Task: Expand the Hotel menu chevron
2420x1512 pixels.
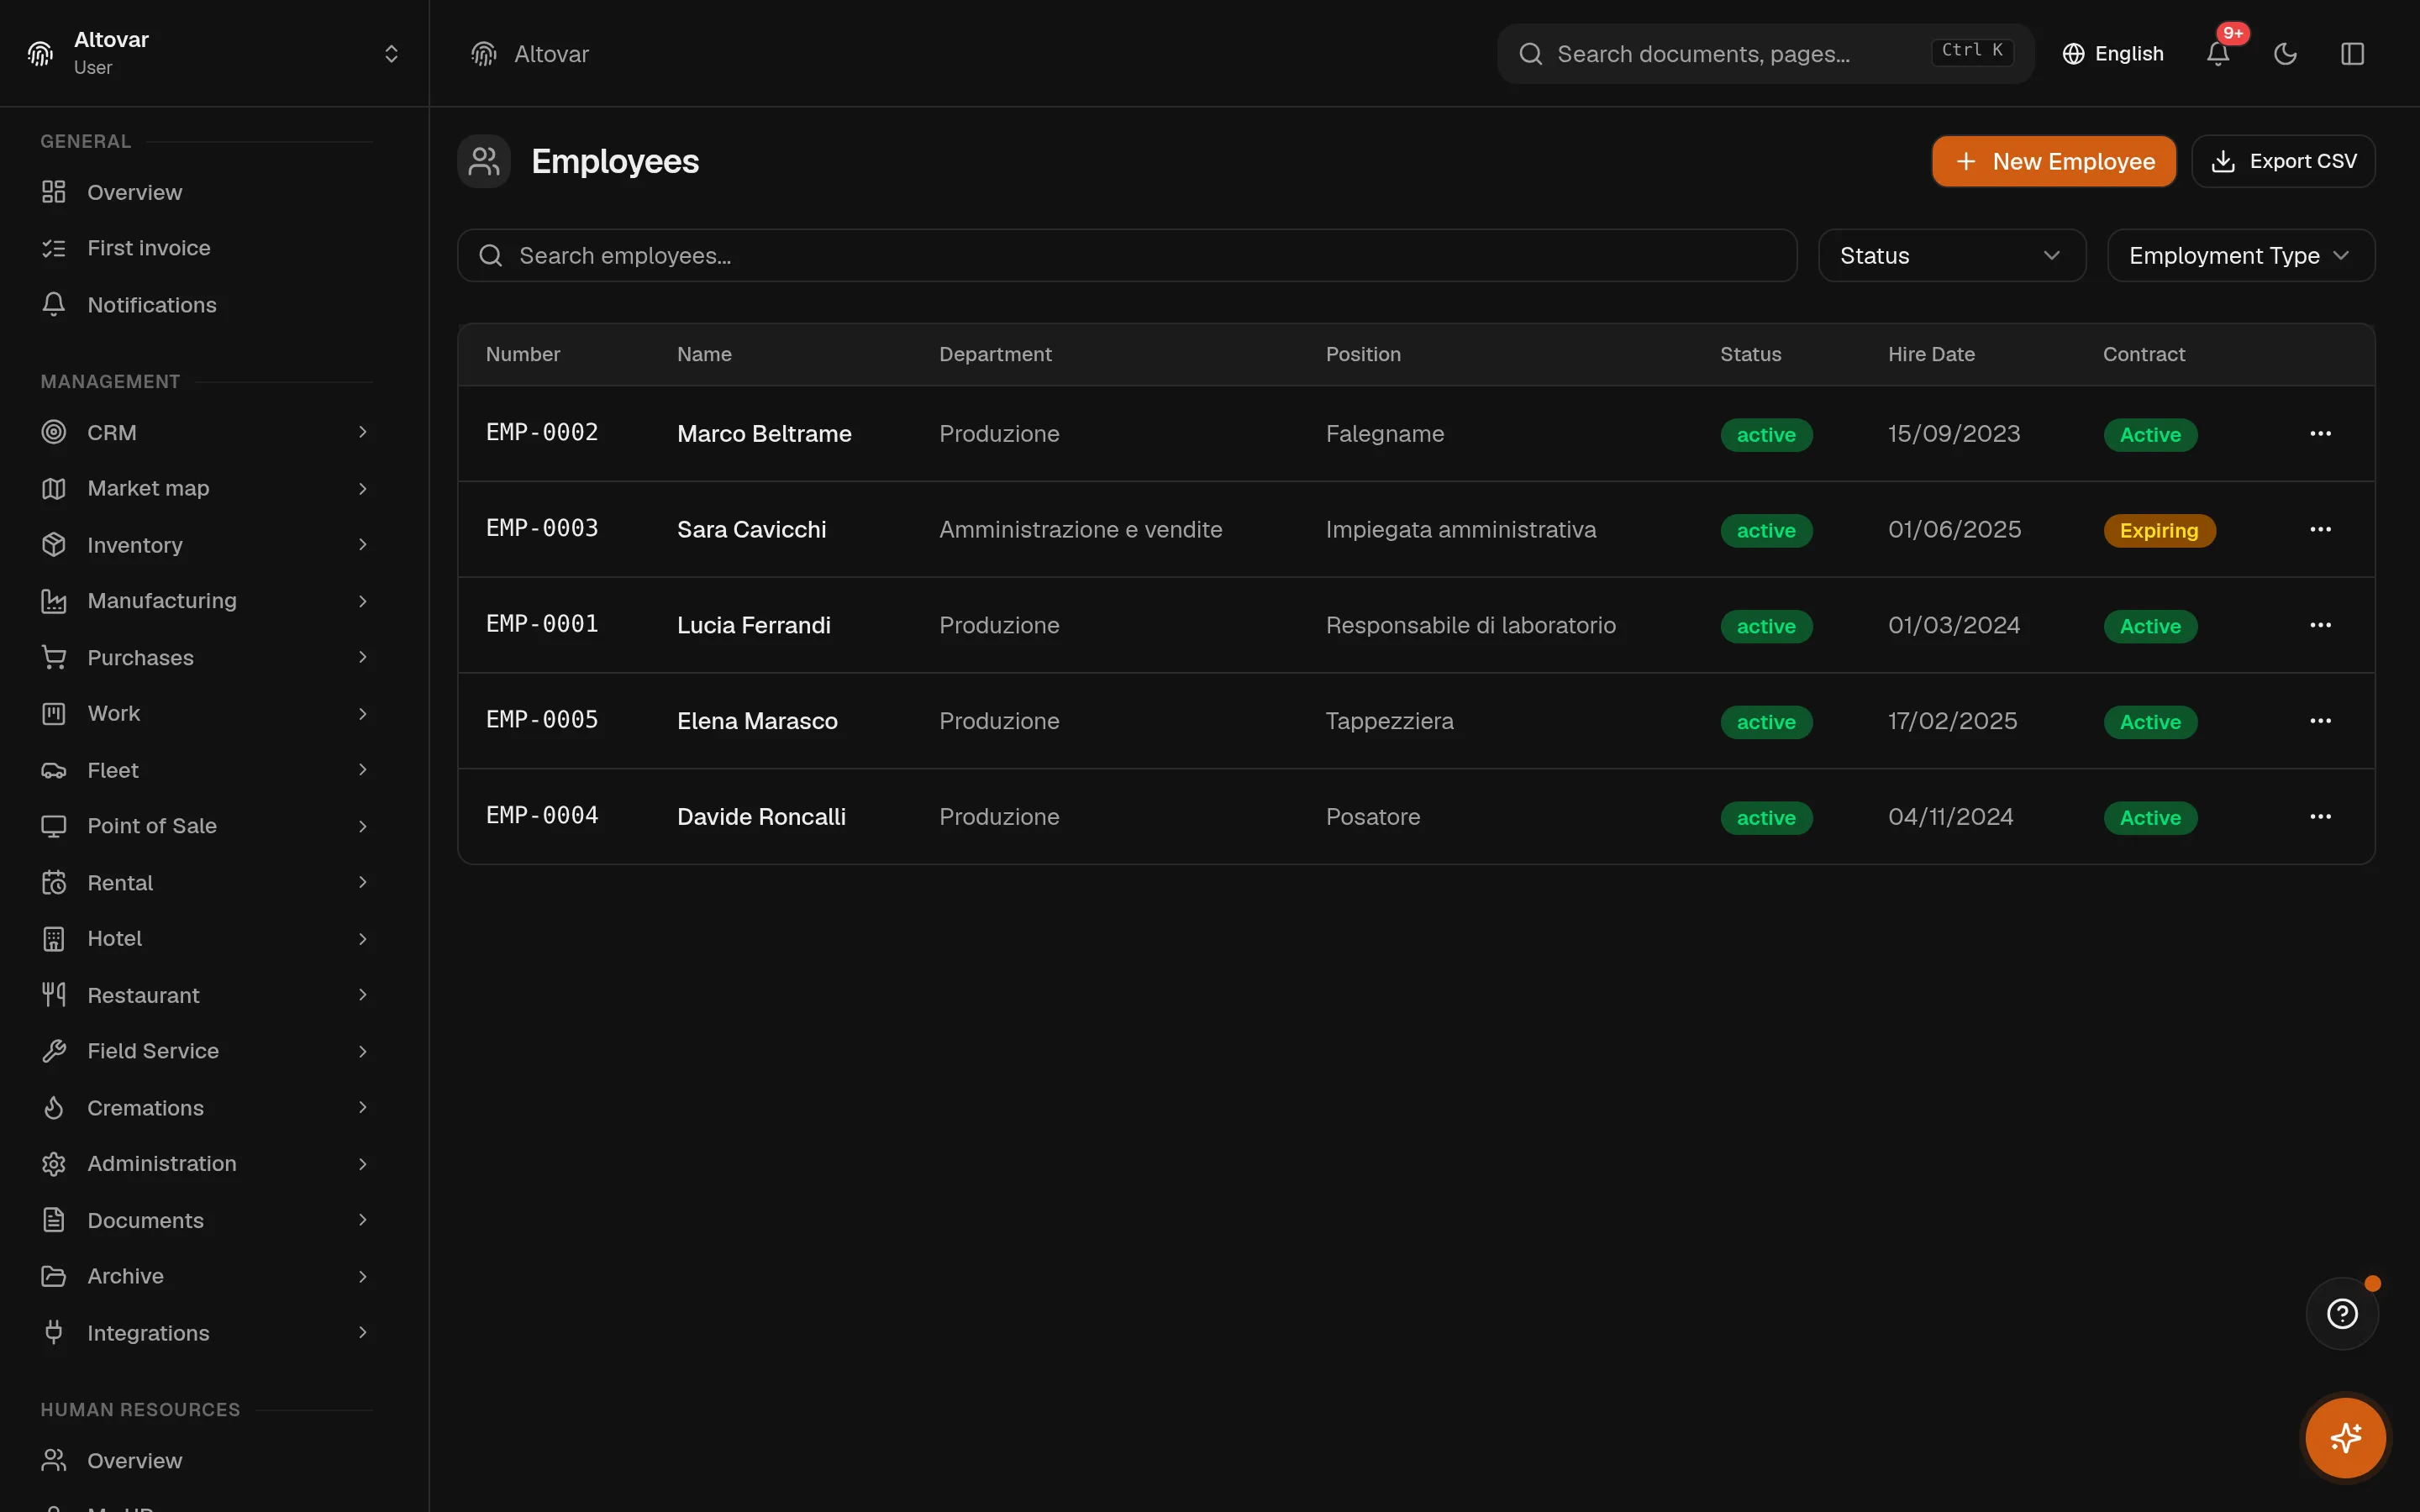Action: click(x=363, y=938)
